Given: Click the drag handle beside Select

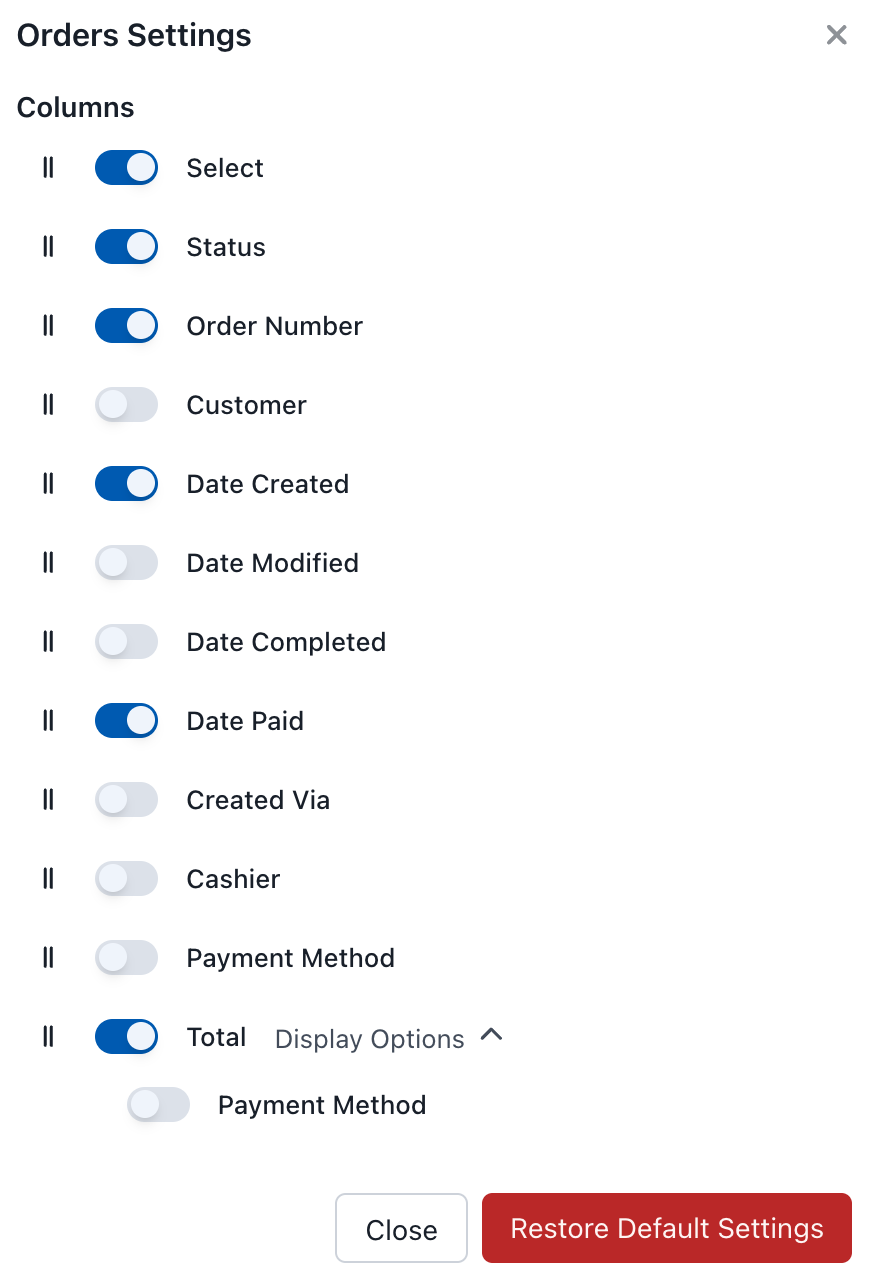Looking at the screenshot, I should coord(48,168).
